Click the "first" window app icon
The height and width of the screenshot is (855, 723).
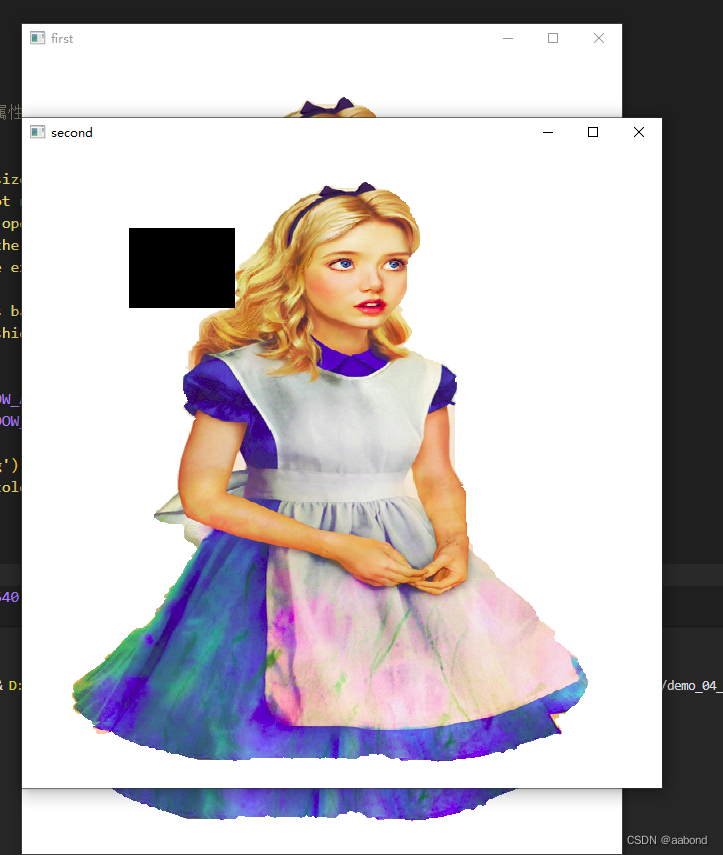coord(38,38)
